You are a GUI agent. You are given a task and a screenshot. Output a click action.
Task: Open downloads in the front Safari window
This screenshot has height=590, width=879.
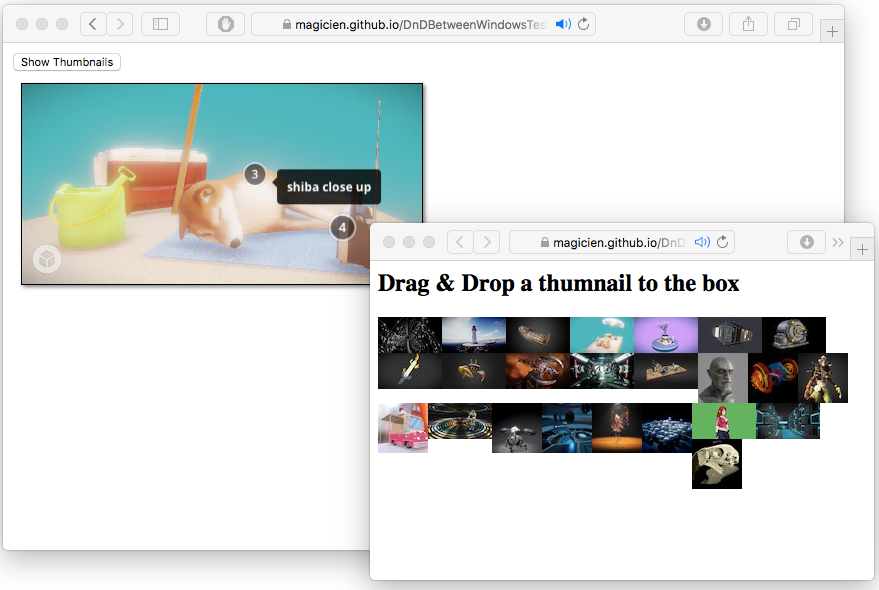click(806, 242)
